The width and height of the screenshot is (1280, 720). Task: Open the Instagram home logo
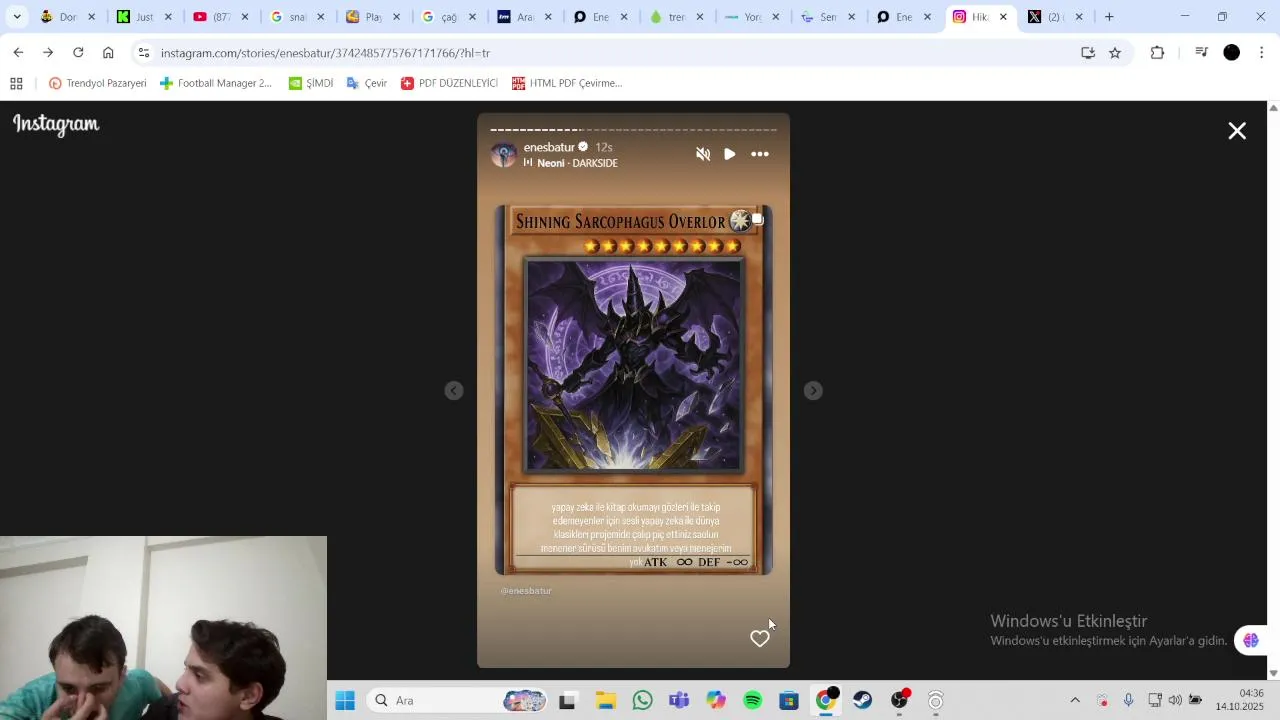pos(56,125)
